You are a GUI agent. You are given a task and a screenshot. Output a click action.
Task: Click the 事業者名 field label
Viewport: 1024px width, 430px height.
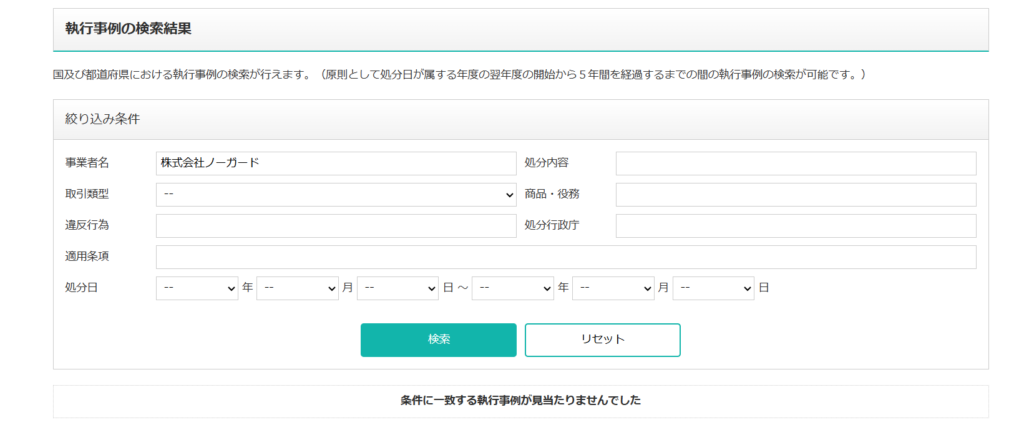(87, 163)
